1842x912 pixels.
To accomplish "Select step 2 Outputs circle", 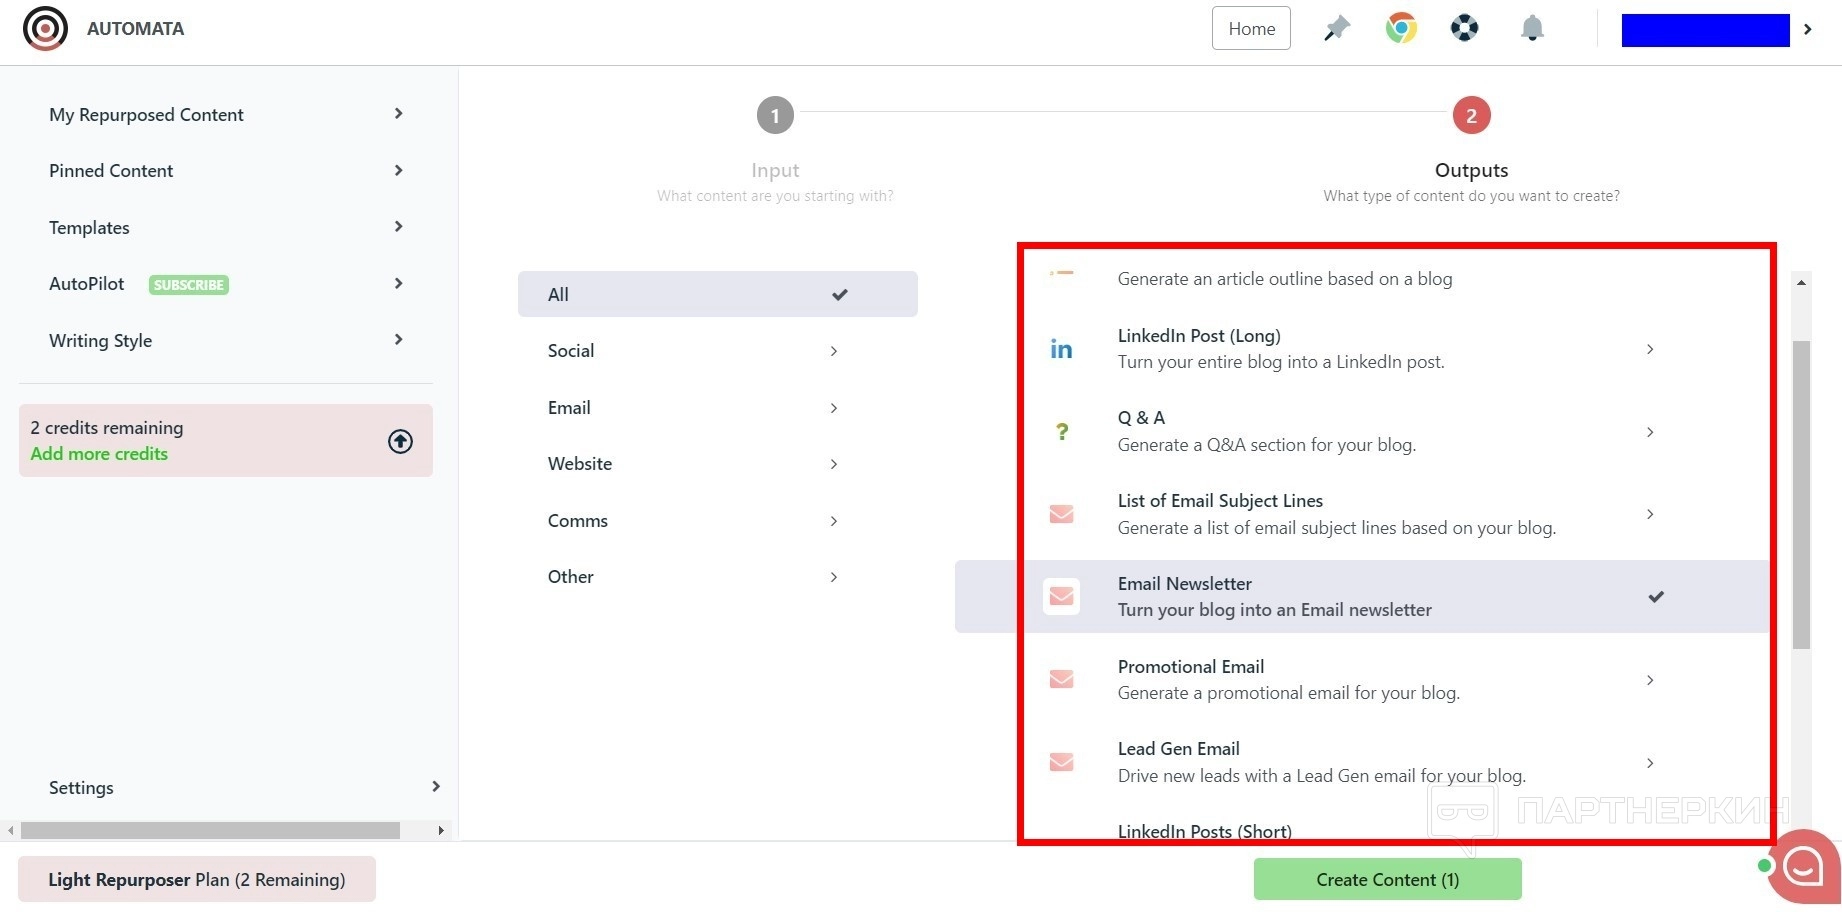I will tap(1471, 115).
